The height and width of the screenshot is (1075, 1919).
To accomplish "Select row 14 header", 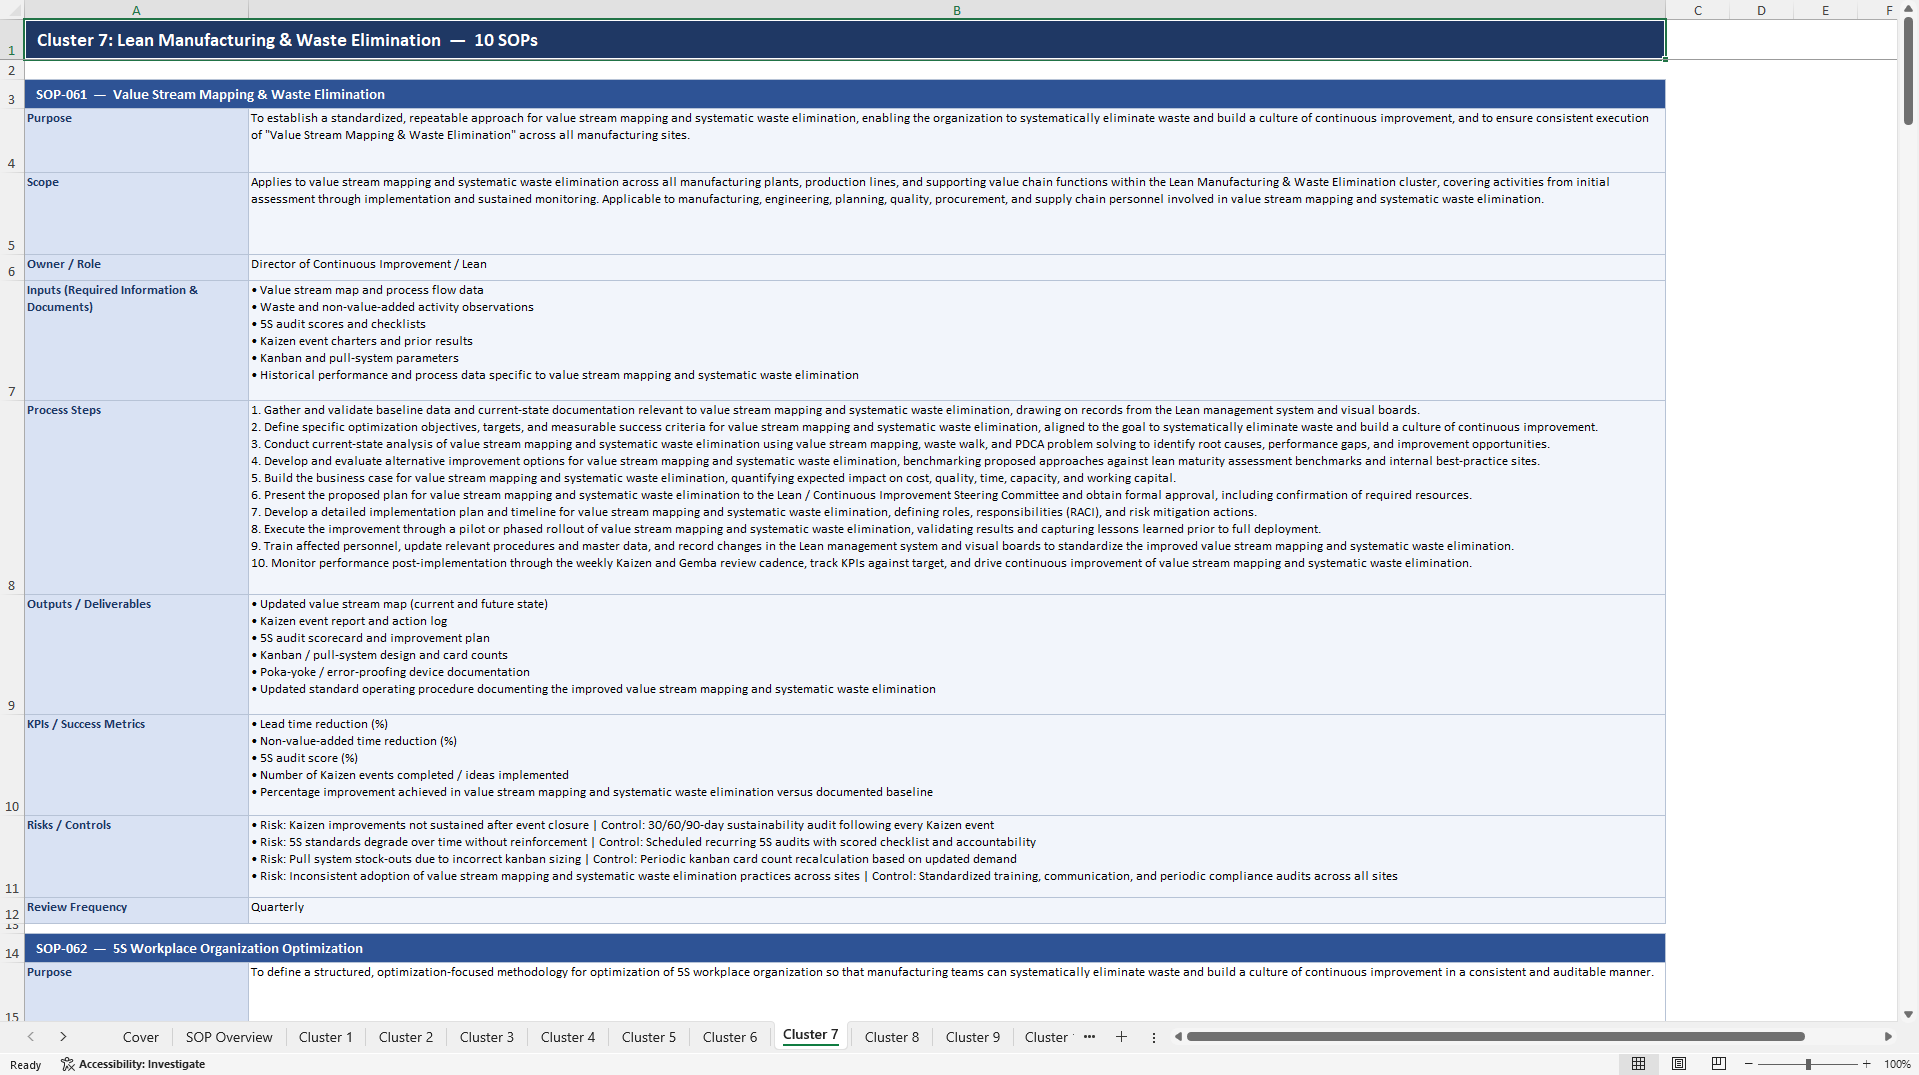I will (12, 948).
